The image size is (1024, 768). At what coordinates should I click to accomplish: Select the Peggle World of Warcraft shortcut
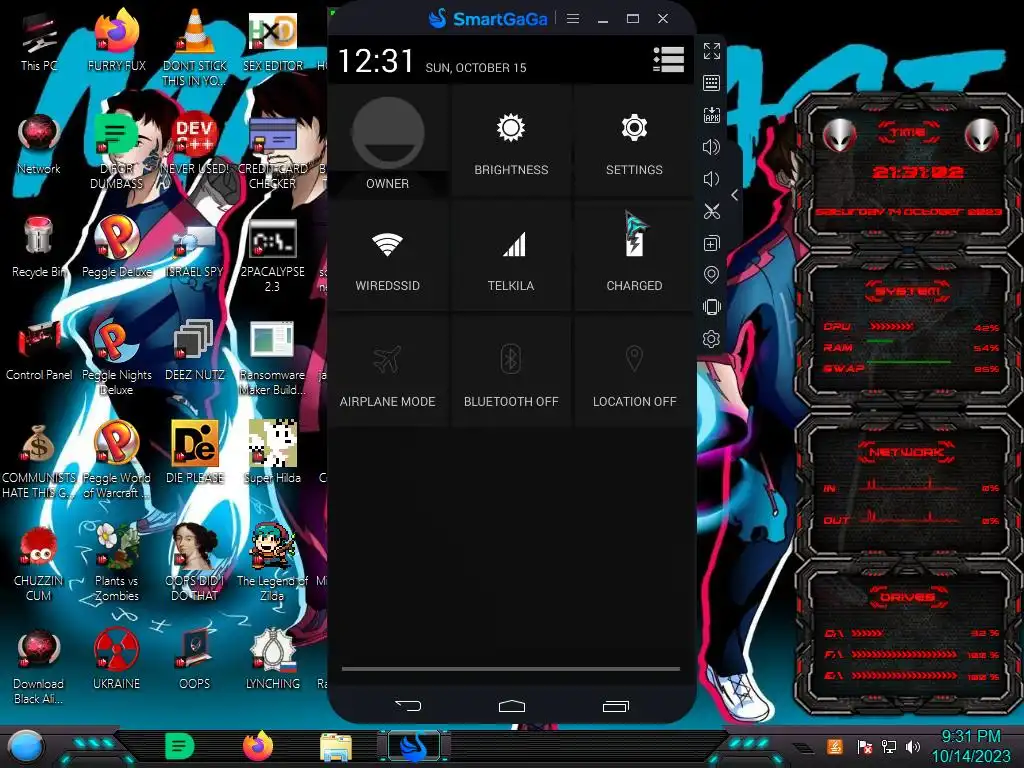click(x=117, y=460)
